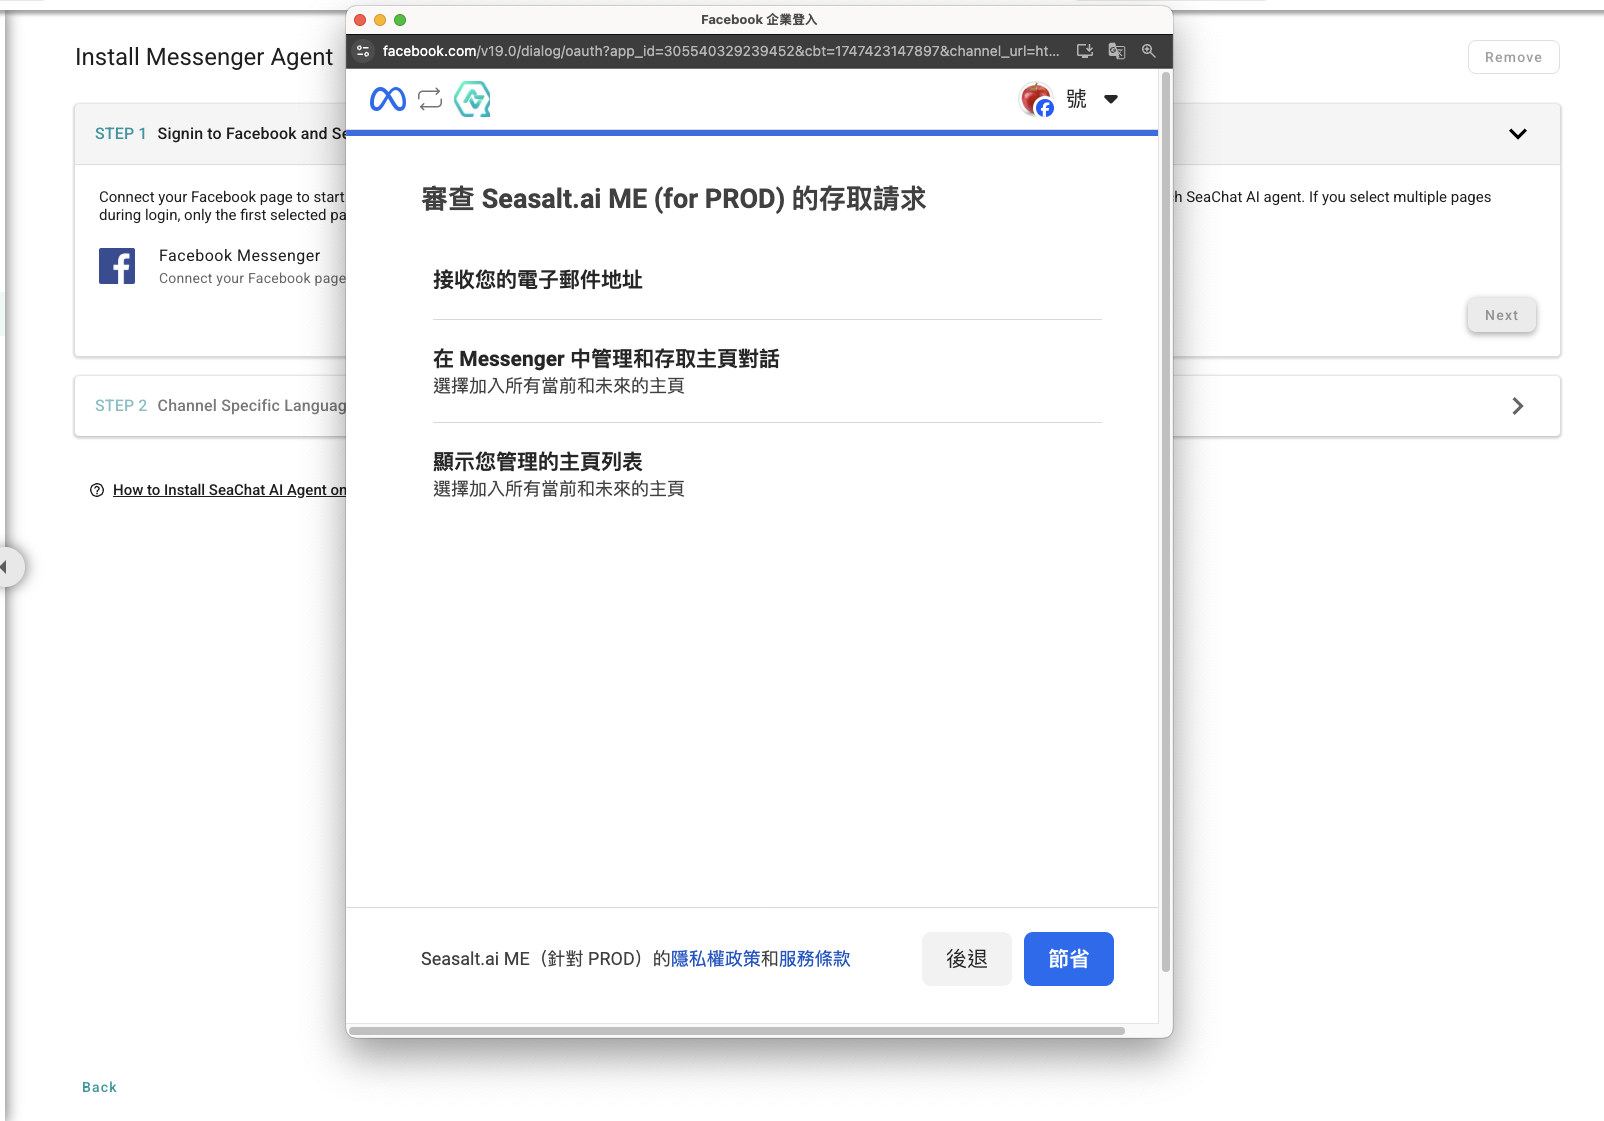Close the Facebook login popup window
This screenshot has width=1604, height=1121.
click(360, 20)
